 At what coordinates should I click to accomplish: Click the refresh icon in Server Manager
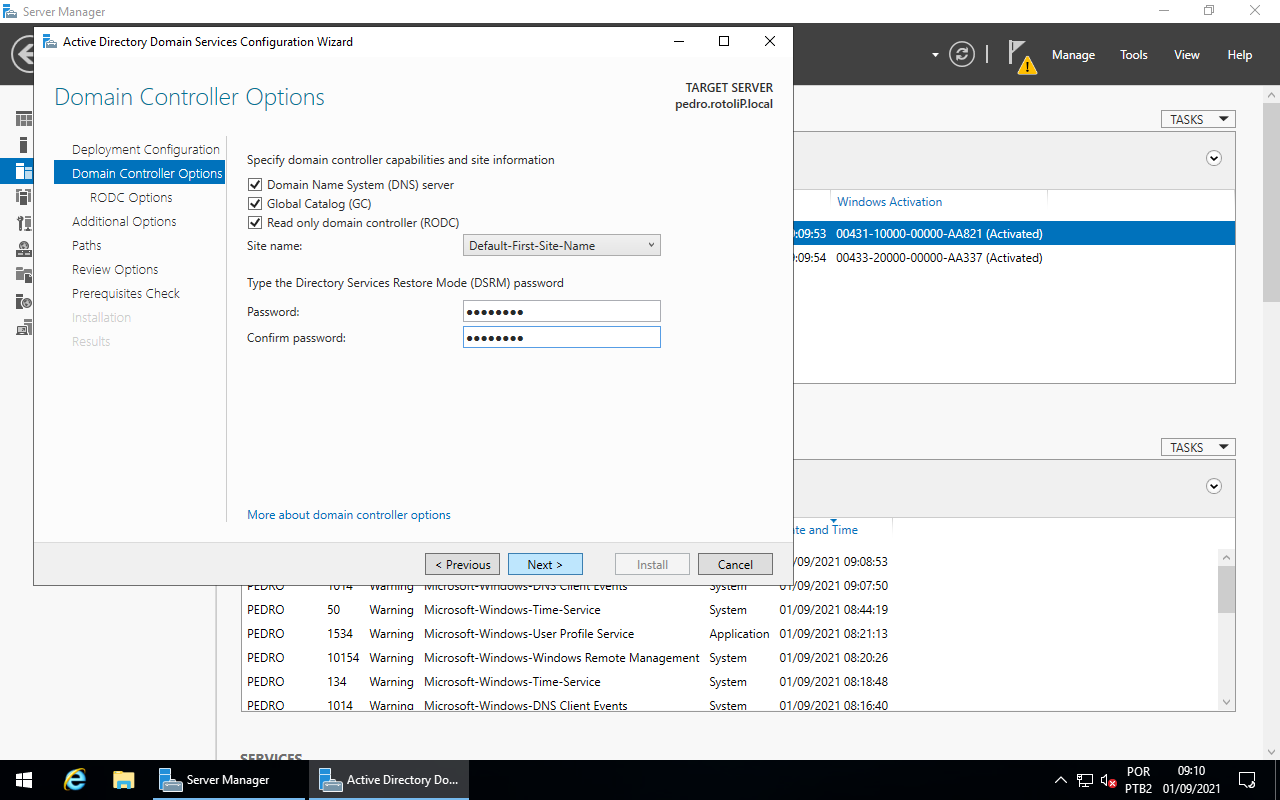(x=962, y=55)
